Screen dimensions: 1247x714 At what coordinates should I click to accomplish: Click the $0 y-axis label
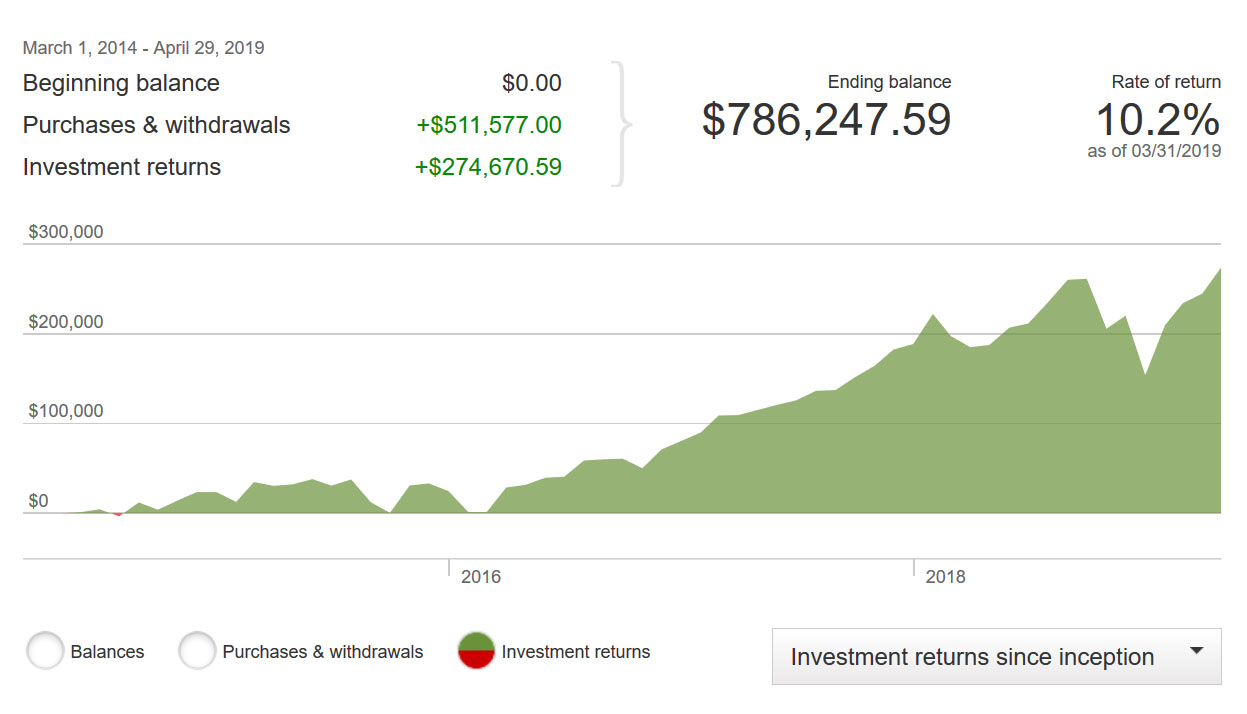38,501
